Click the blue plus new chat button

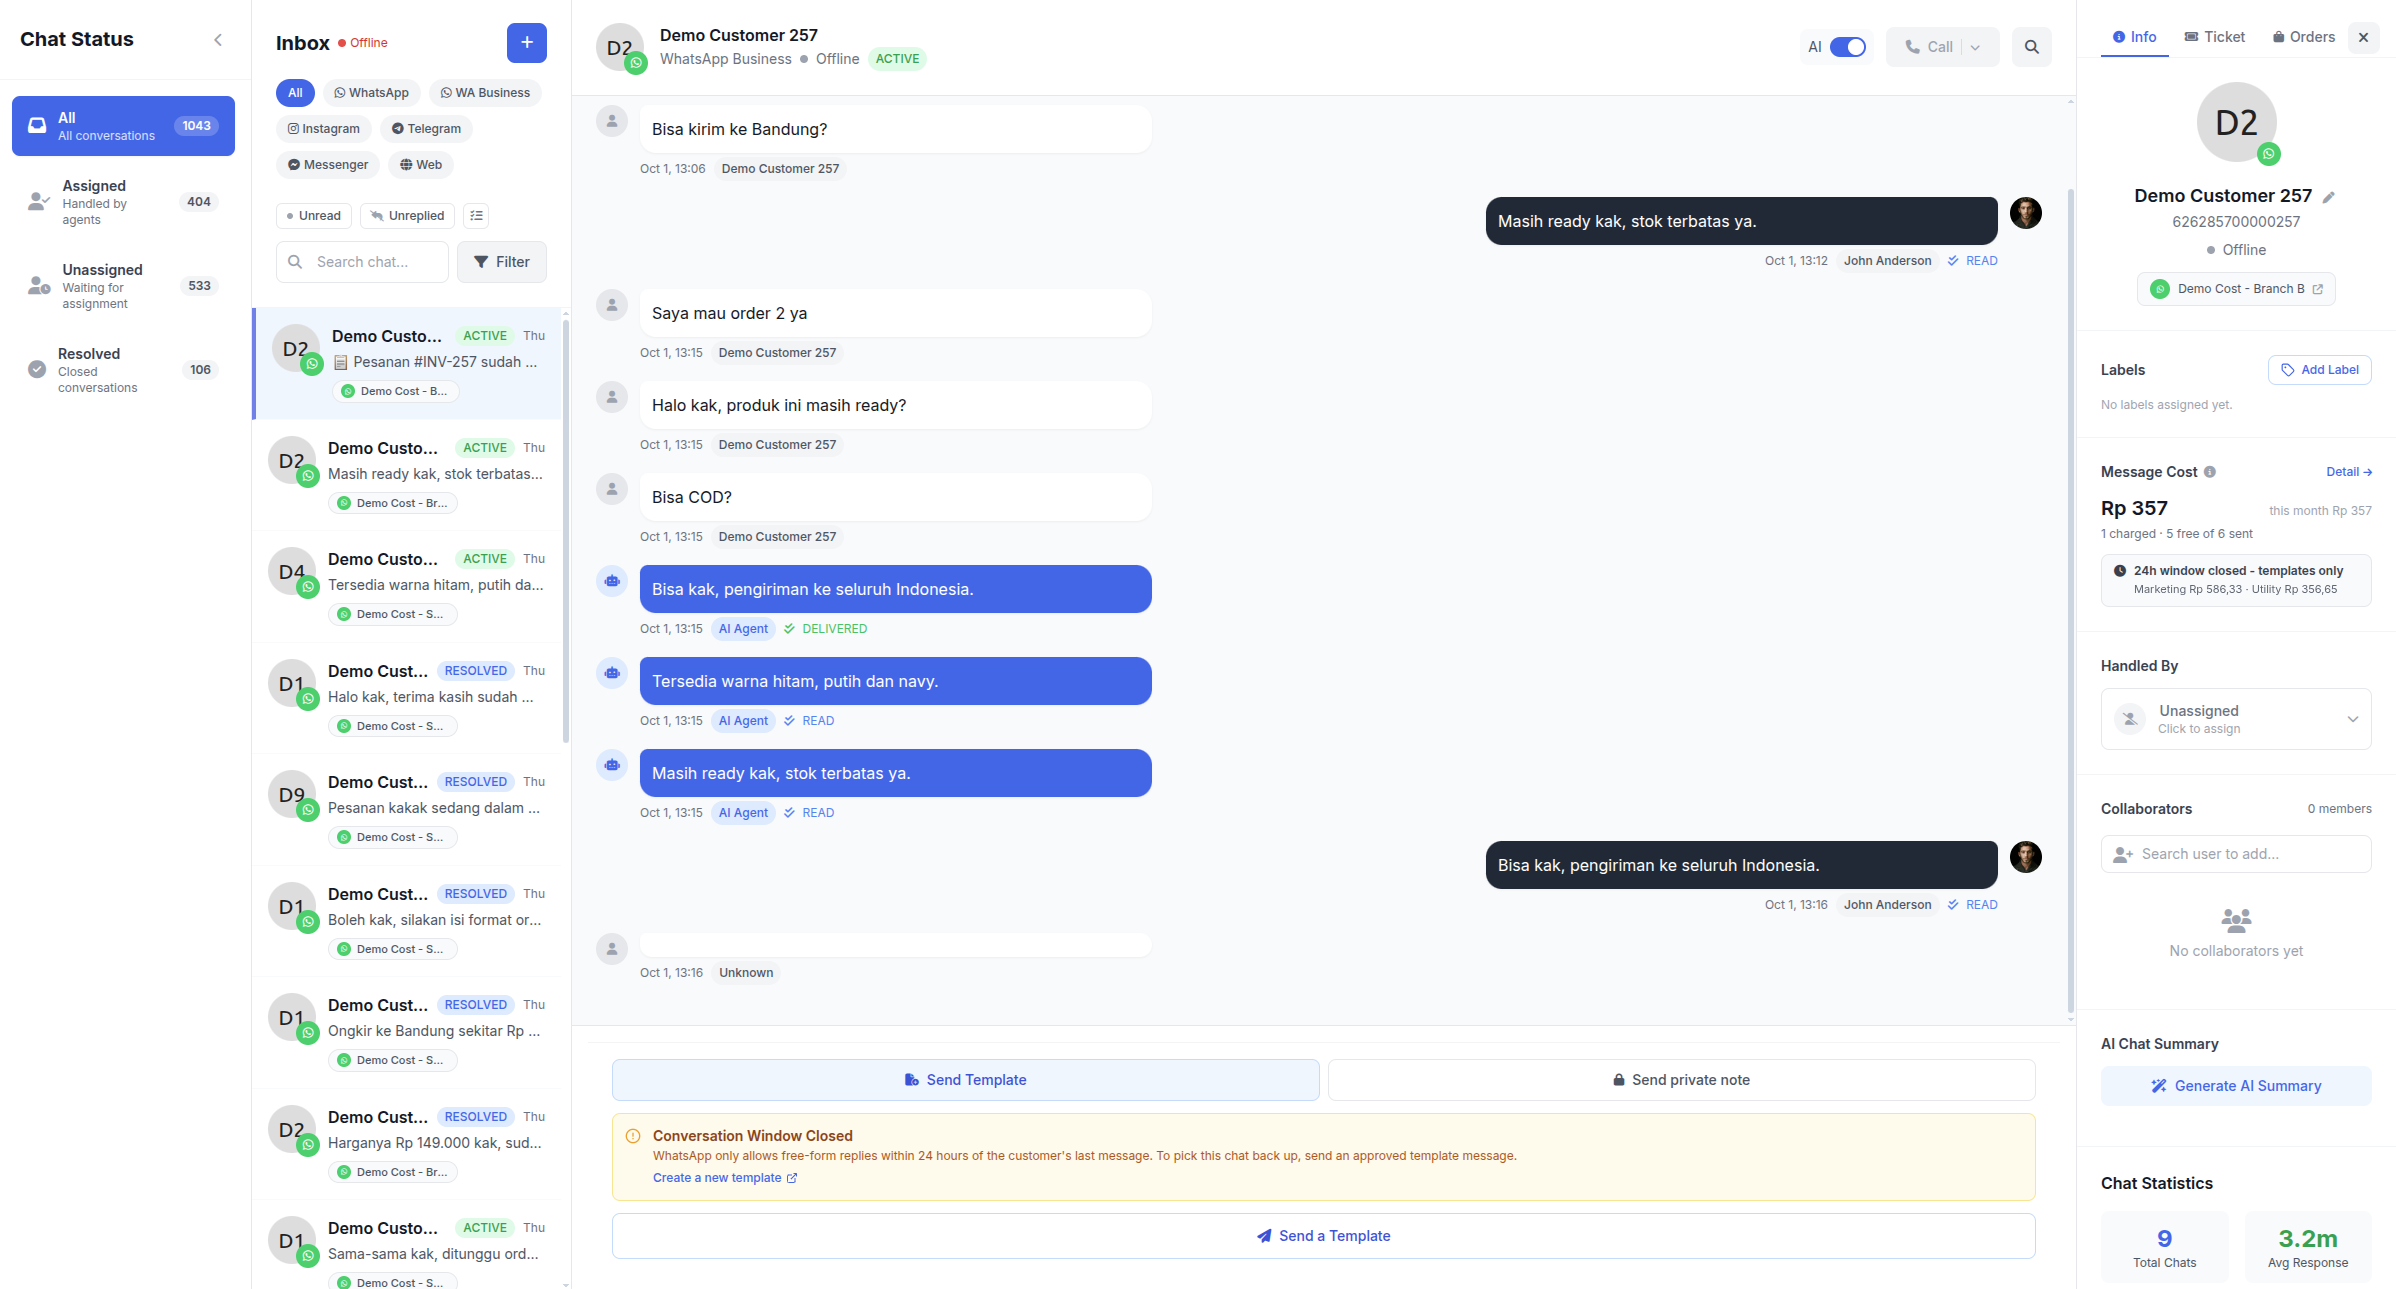[x=526, y=43]
